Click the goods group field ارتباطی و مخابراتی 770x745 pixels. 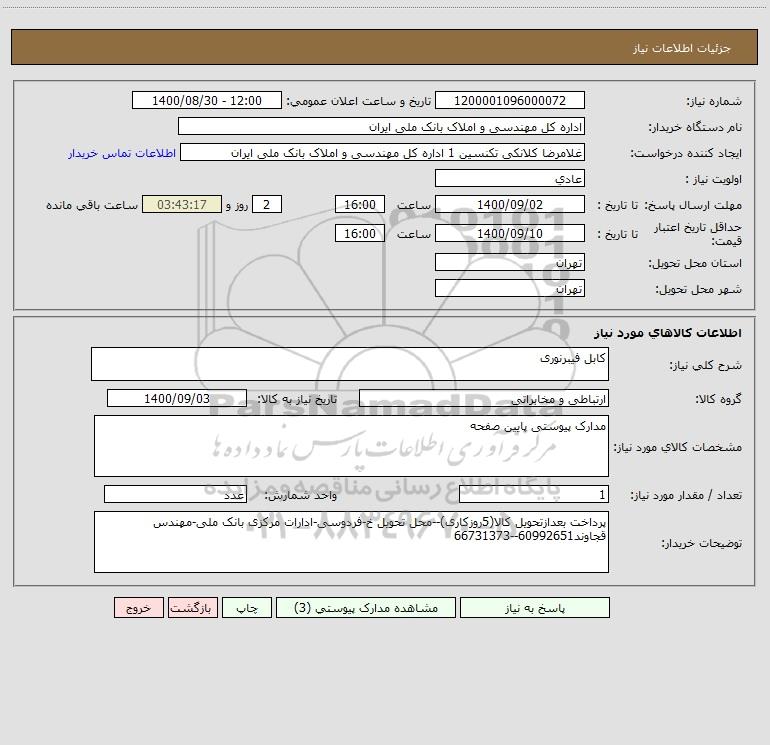pos(484,398)
